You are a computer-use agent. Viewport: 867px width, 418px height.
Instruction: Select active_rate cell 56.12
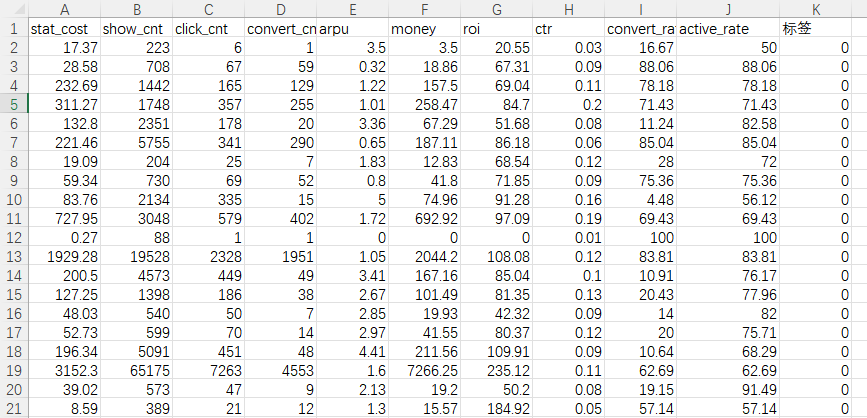click(x=728, y=200)
